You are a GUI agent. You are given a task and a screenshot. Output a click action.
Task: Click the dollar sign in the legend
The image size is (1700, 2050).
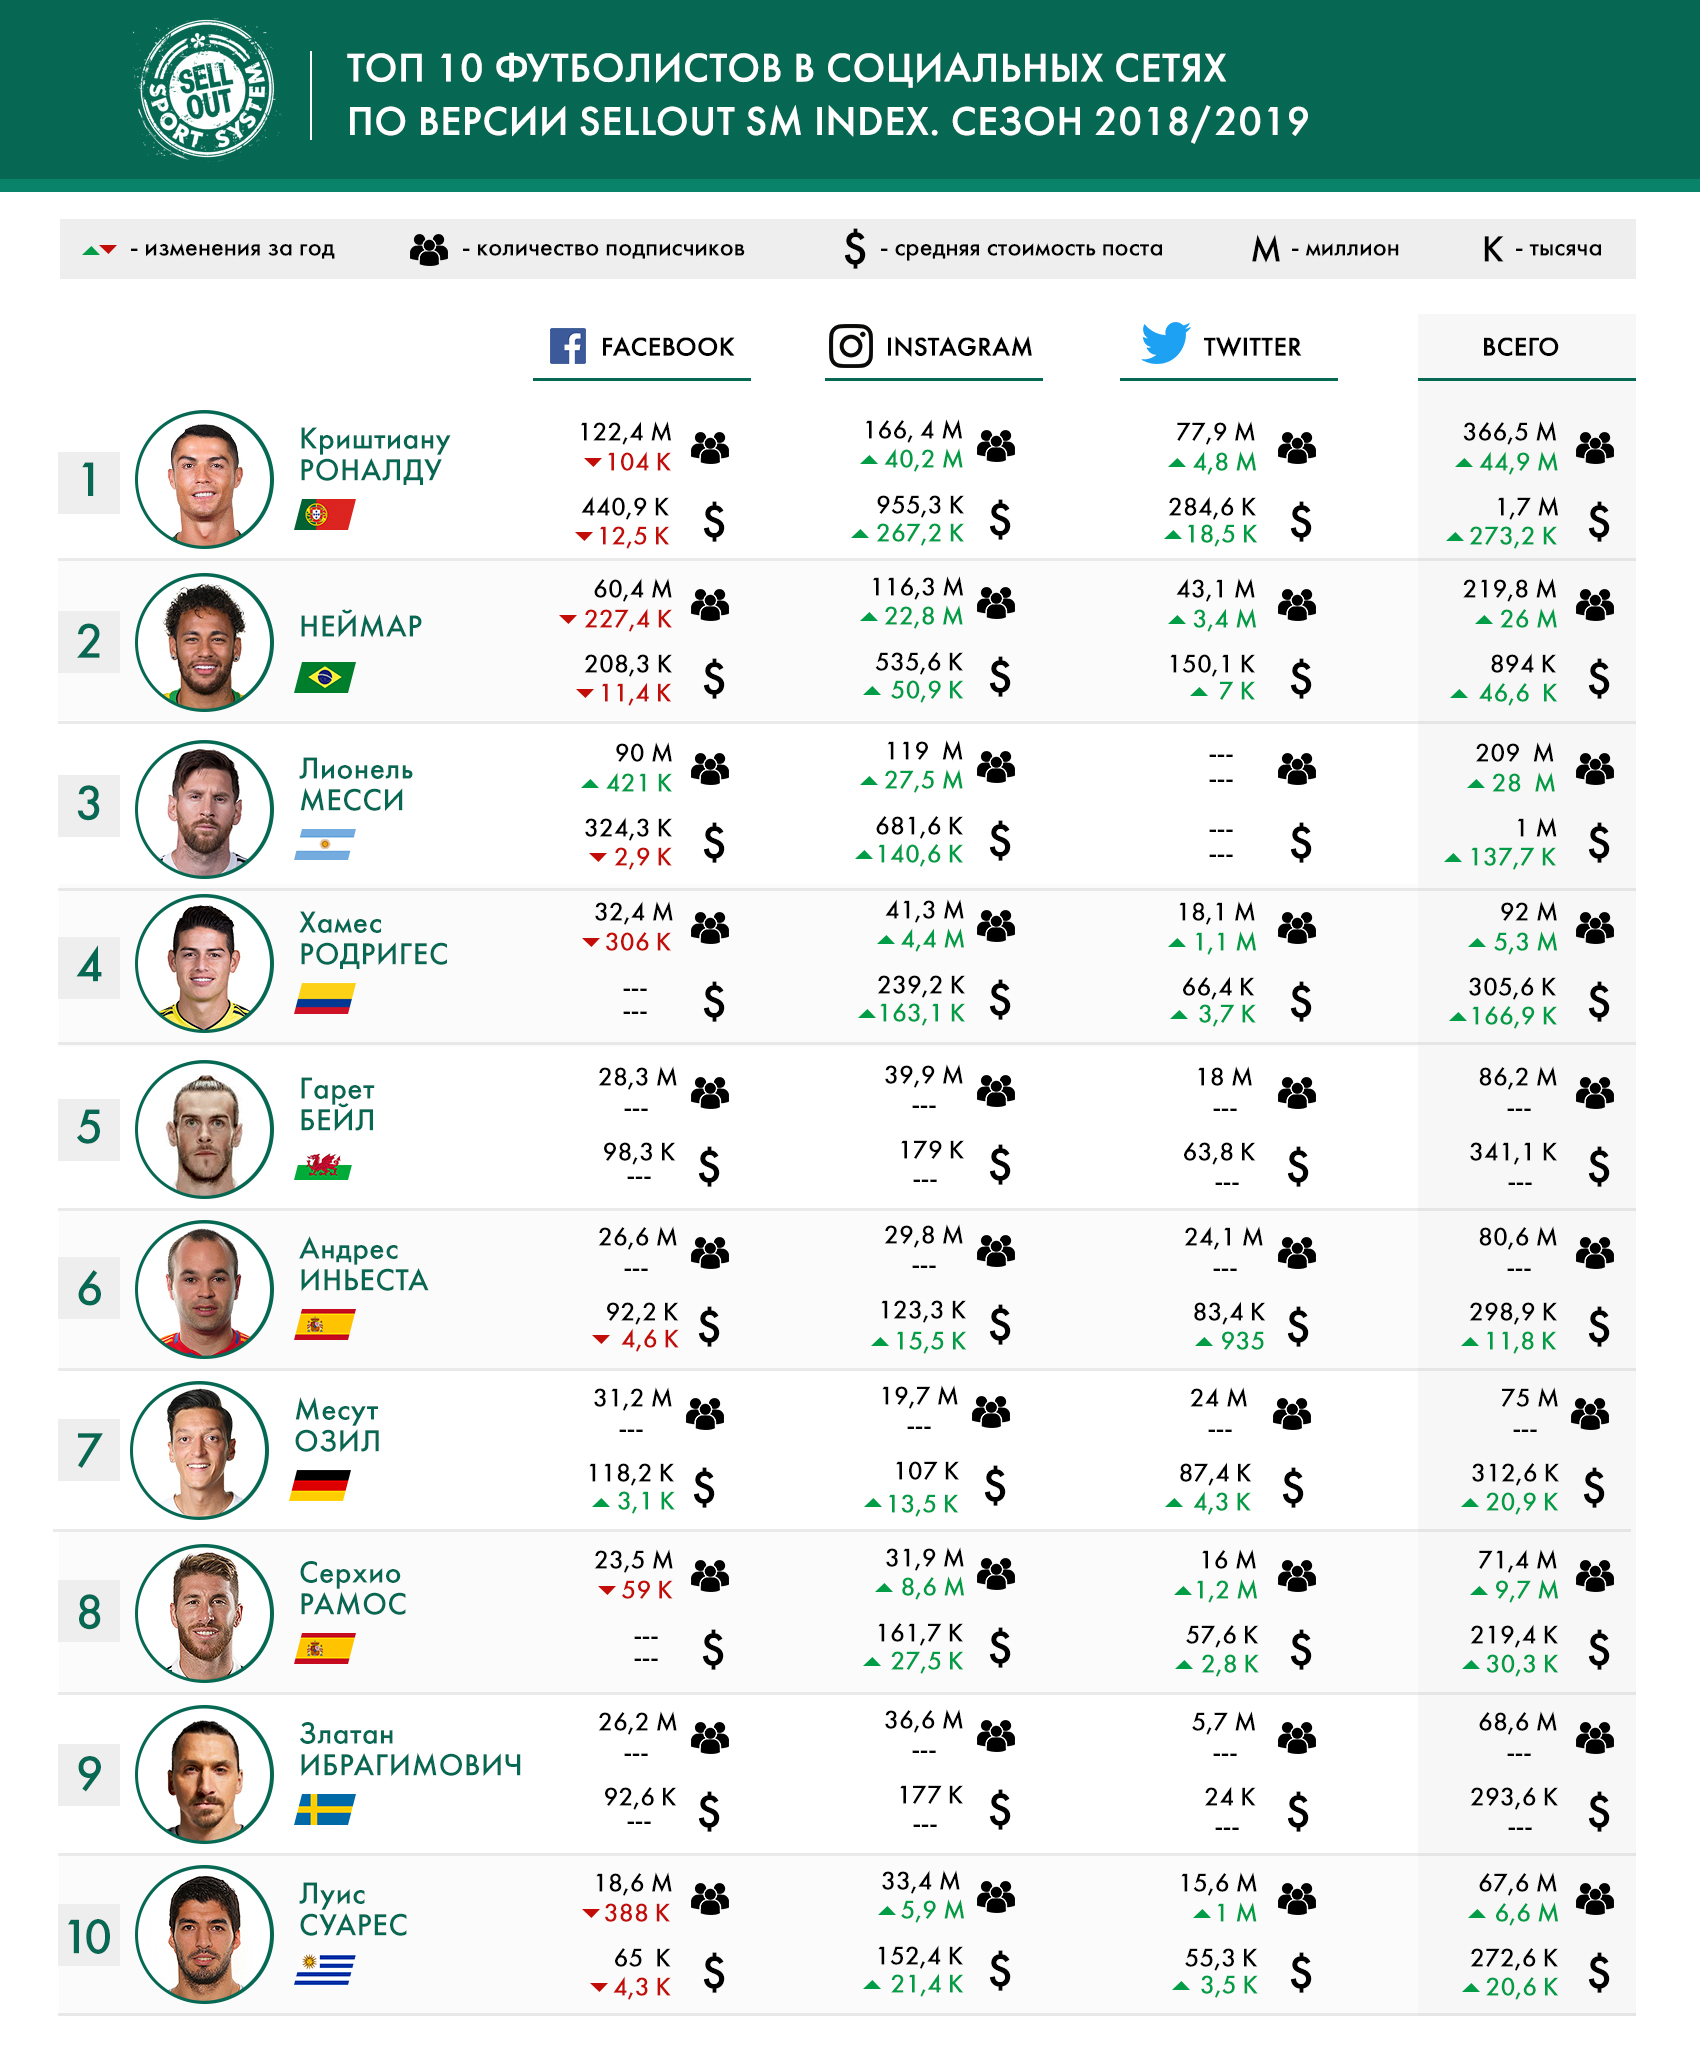[855, 248]
